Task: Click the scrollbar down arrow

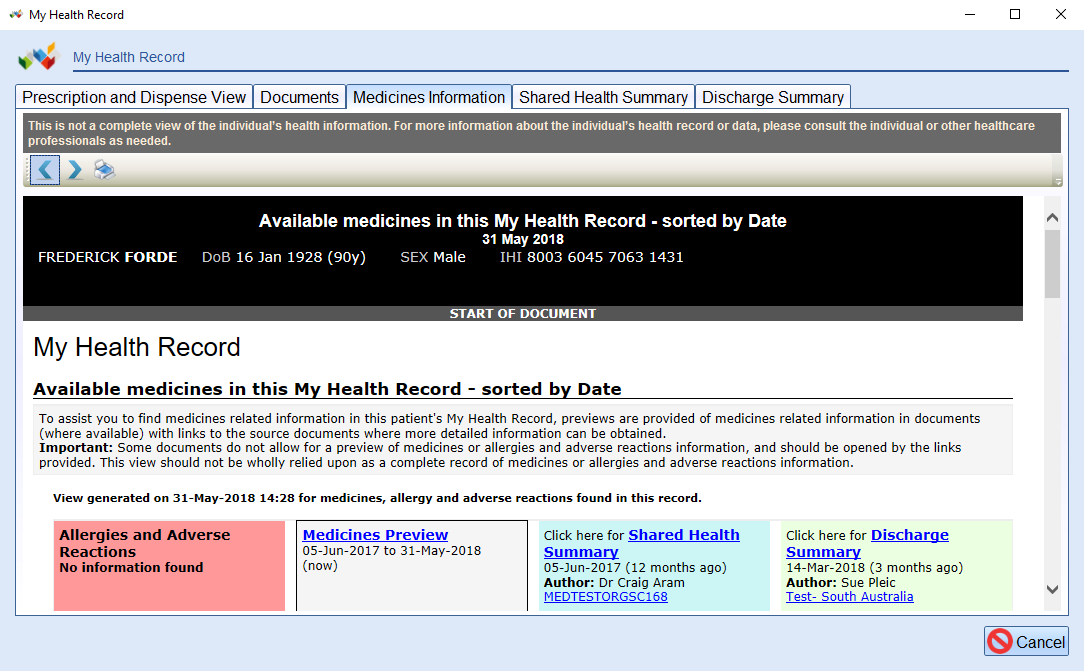Action: coord(1052,592)
